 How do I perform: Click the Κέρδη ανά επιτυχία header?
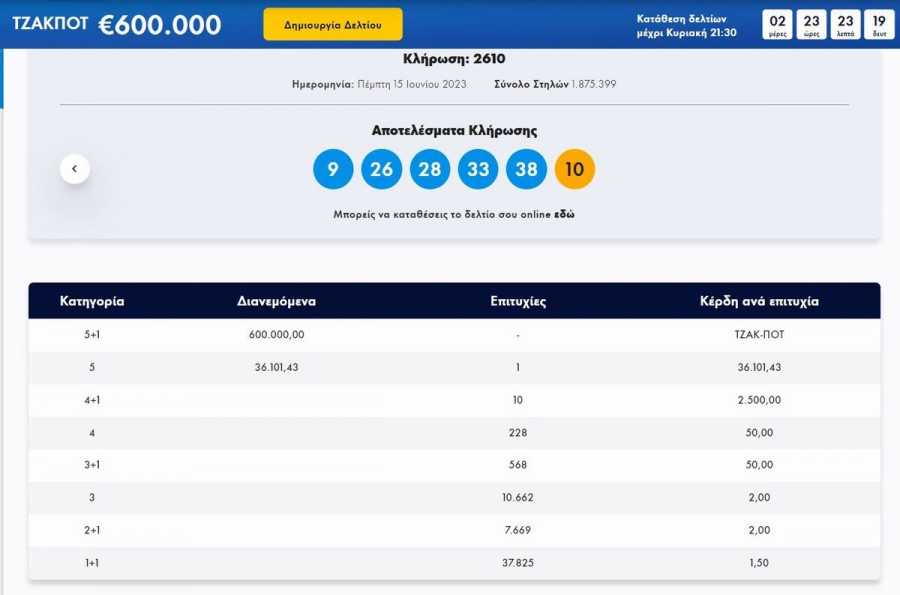tap(759, 301)
